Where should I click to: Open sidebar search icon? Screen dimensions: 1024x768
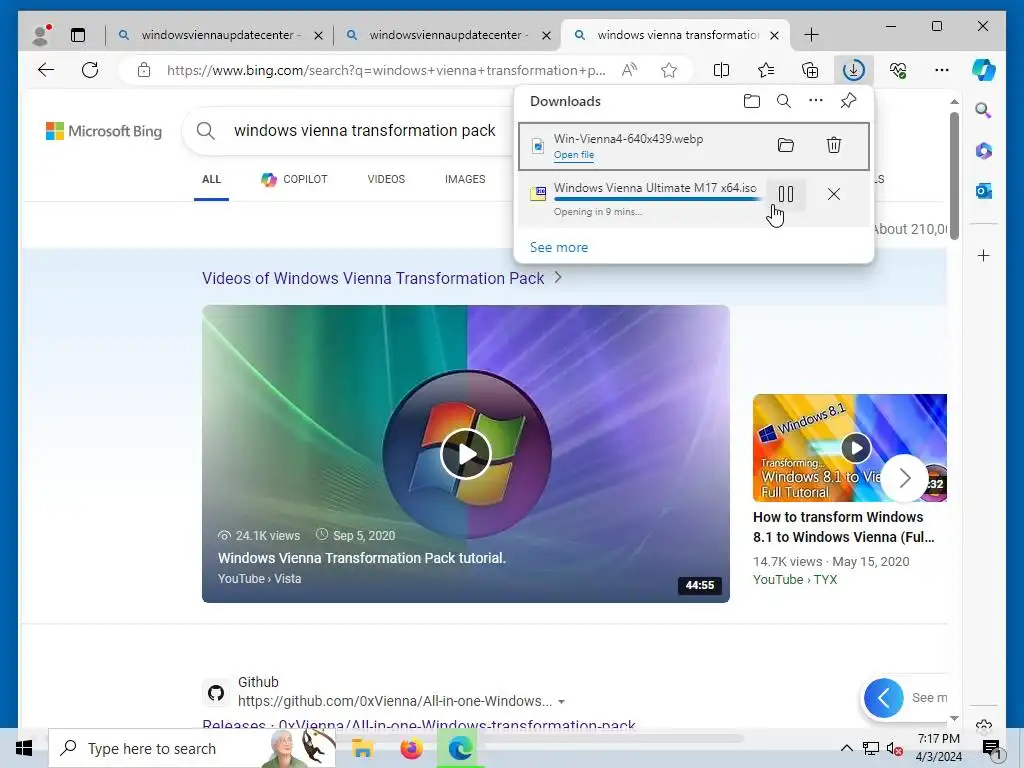pyautogui.click(x=984, y=110)
